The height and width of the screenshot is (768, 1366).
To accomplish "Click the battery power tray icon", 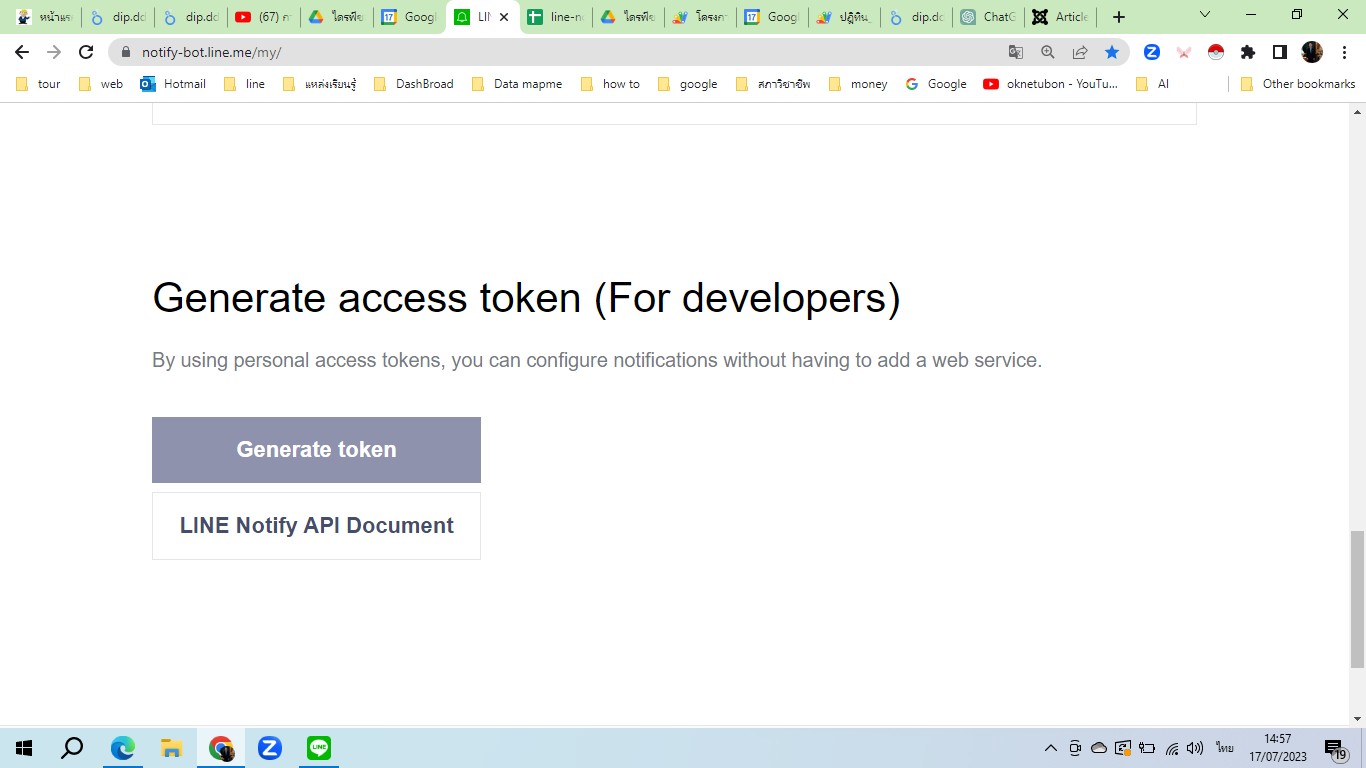I will (x=1147, y=748).
